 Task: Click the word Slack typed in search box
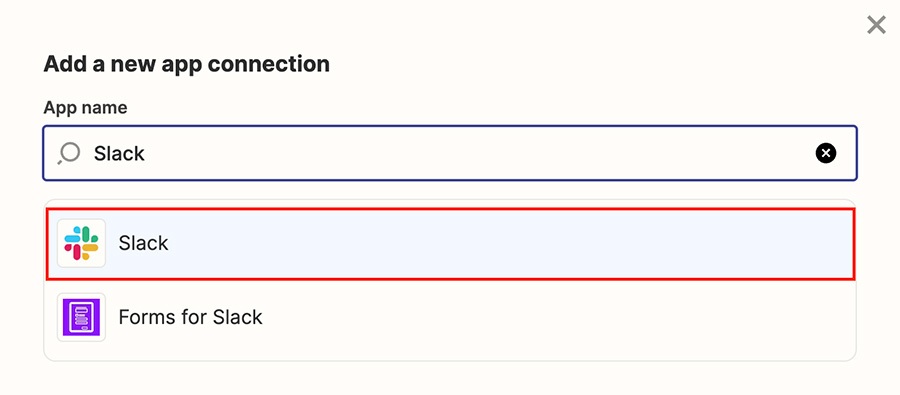coord(119,153)
